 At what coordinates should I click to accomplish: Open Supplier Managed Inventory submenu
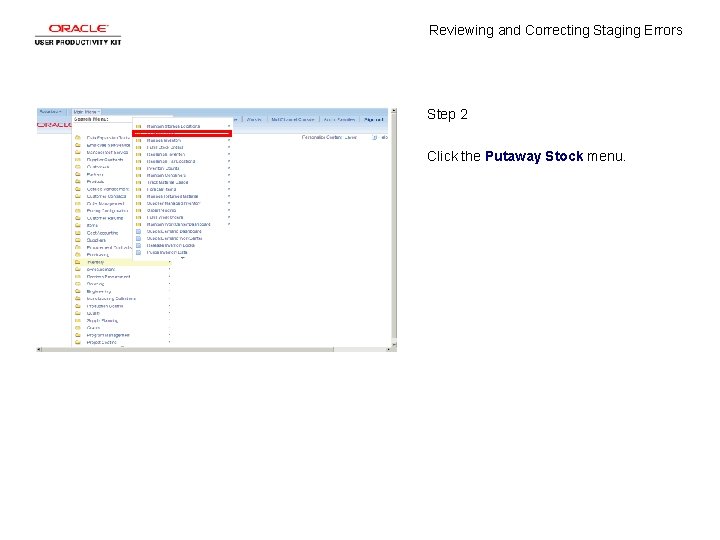pyautogui.click(x=173, y=203)
